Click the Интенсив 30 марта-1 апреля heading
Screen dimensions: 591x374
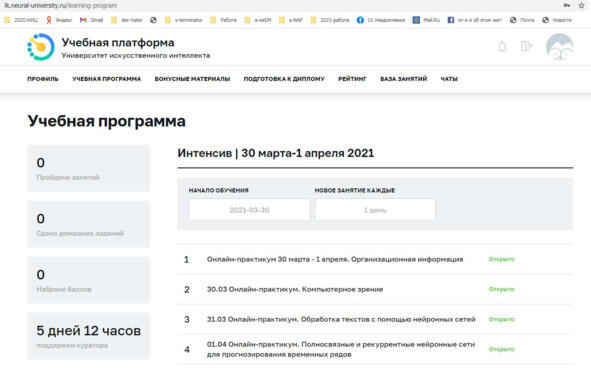(276, 153)
